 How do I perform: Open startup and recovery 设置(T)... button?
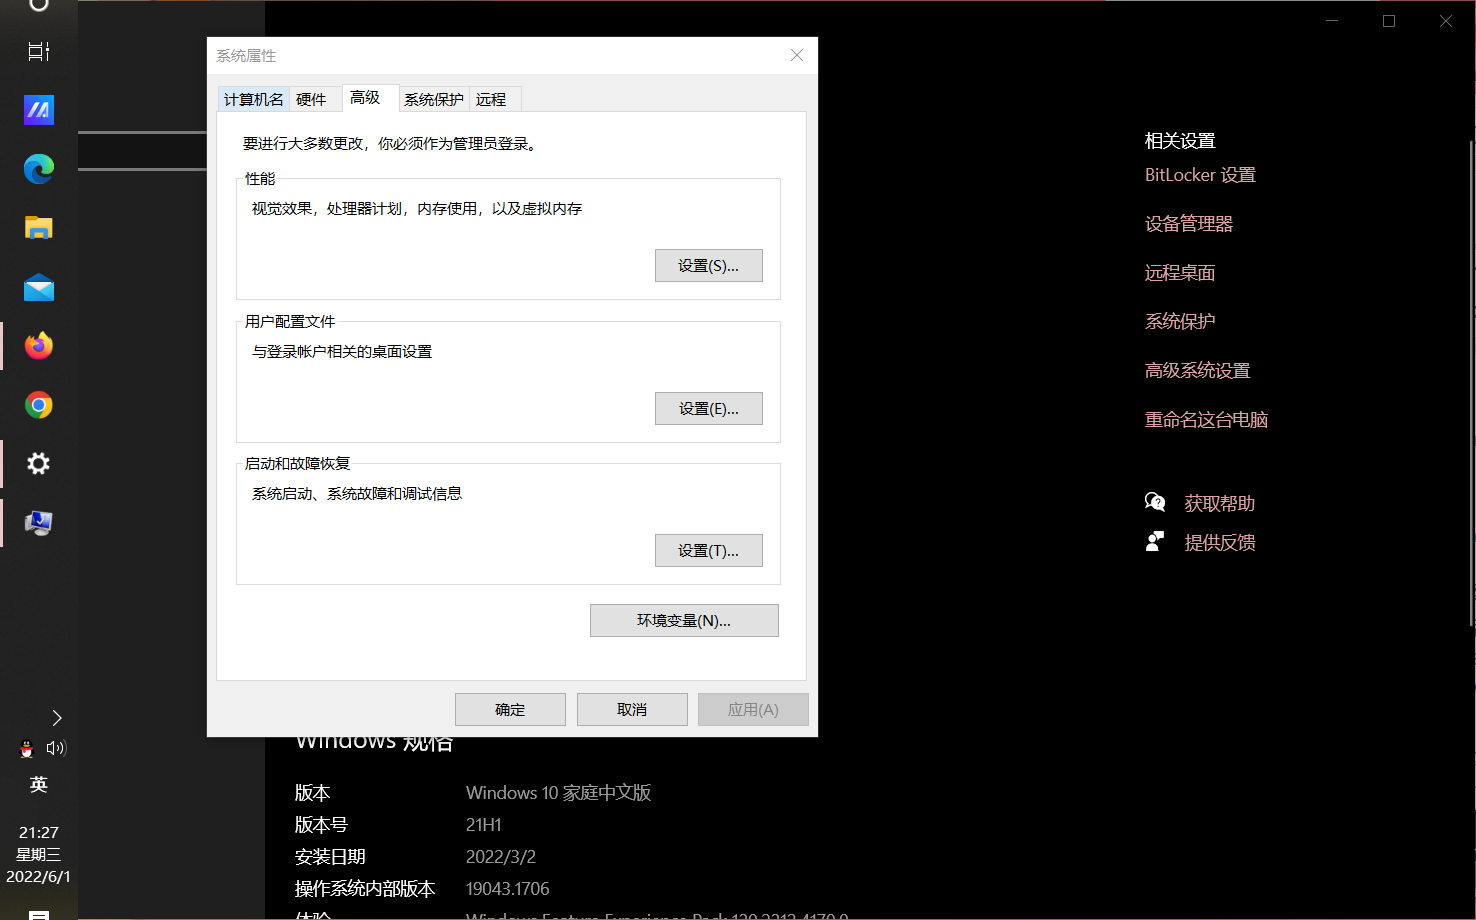pos(709,551)
